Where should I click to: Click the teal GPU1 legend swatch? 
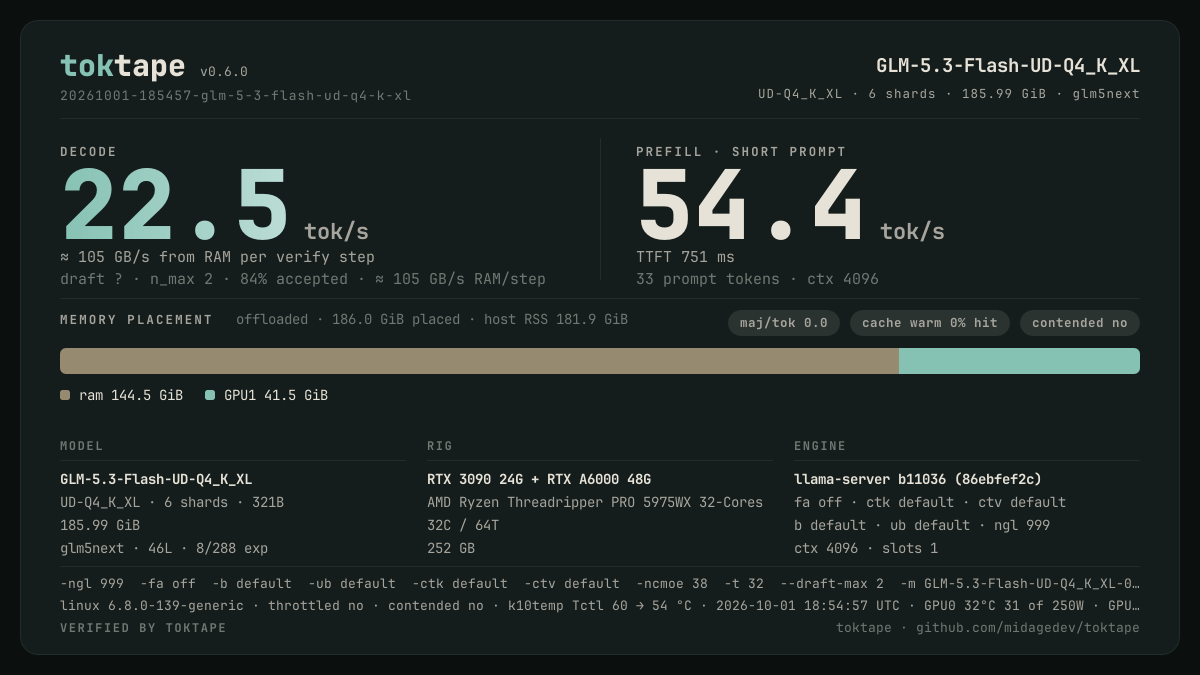coord(210,395)
